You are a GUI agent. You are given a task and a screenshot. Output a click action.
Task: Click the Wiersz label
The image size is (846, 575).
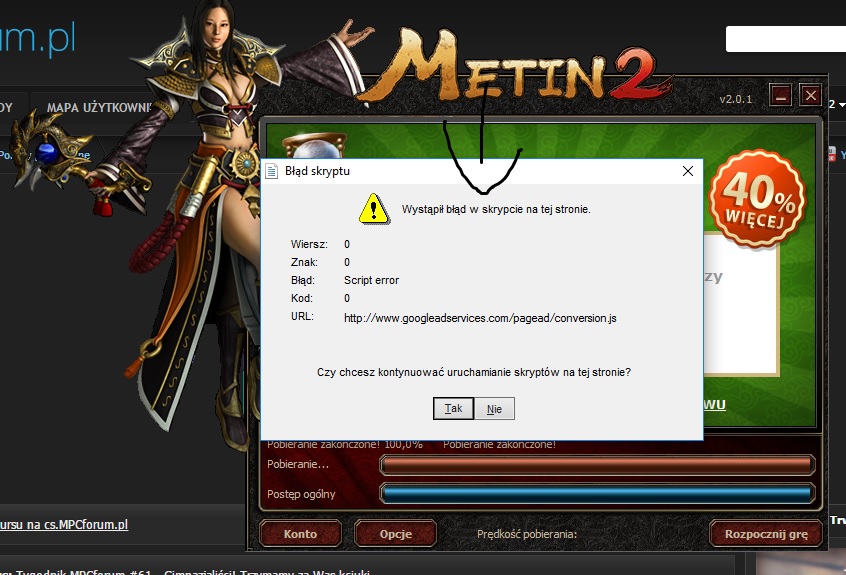tap(309, 244)
